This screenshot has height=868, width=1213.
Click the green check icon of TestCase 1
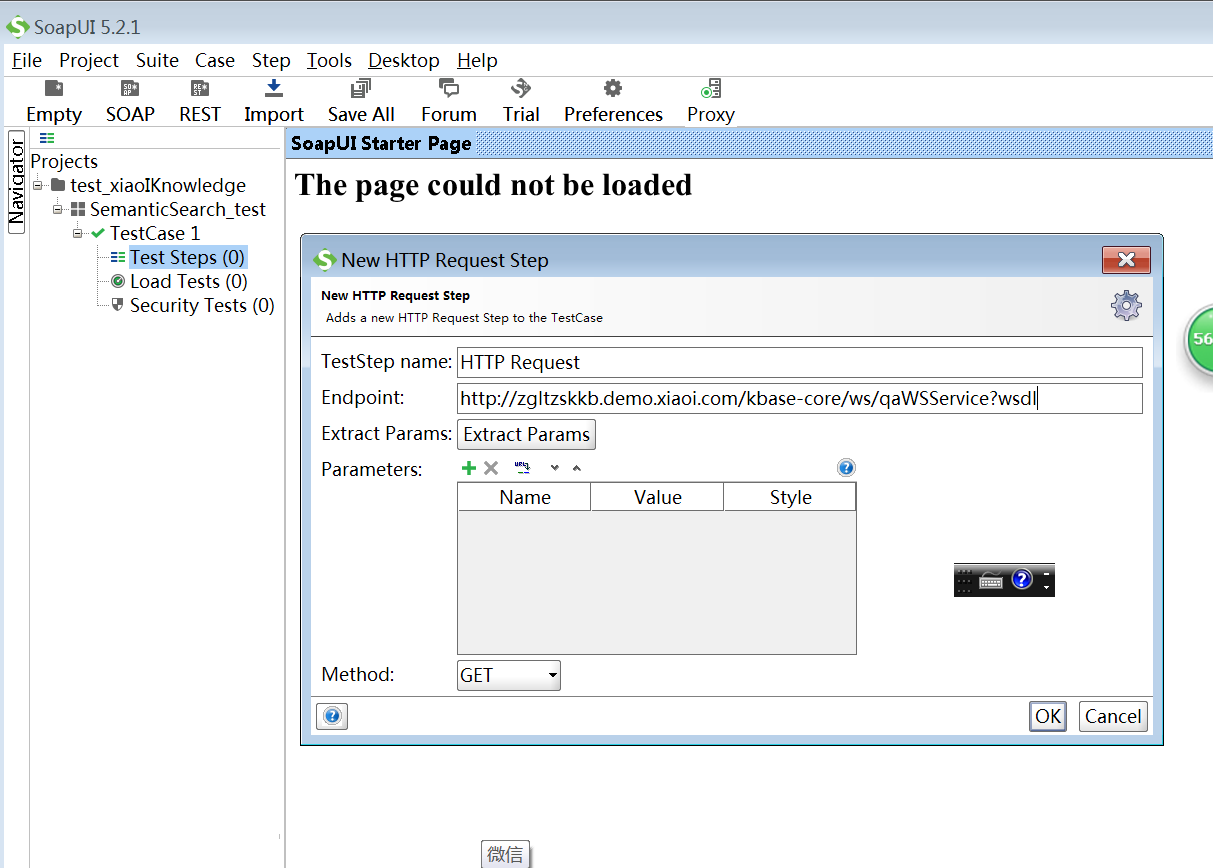click(x=98, y=233)
